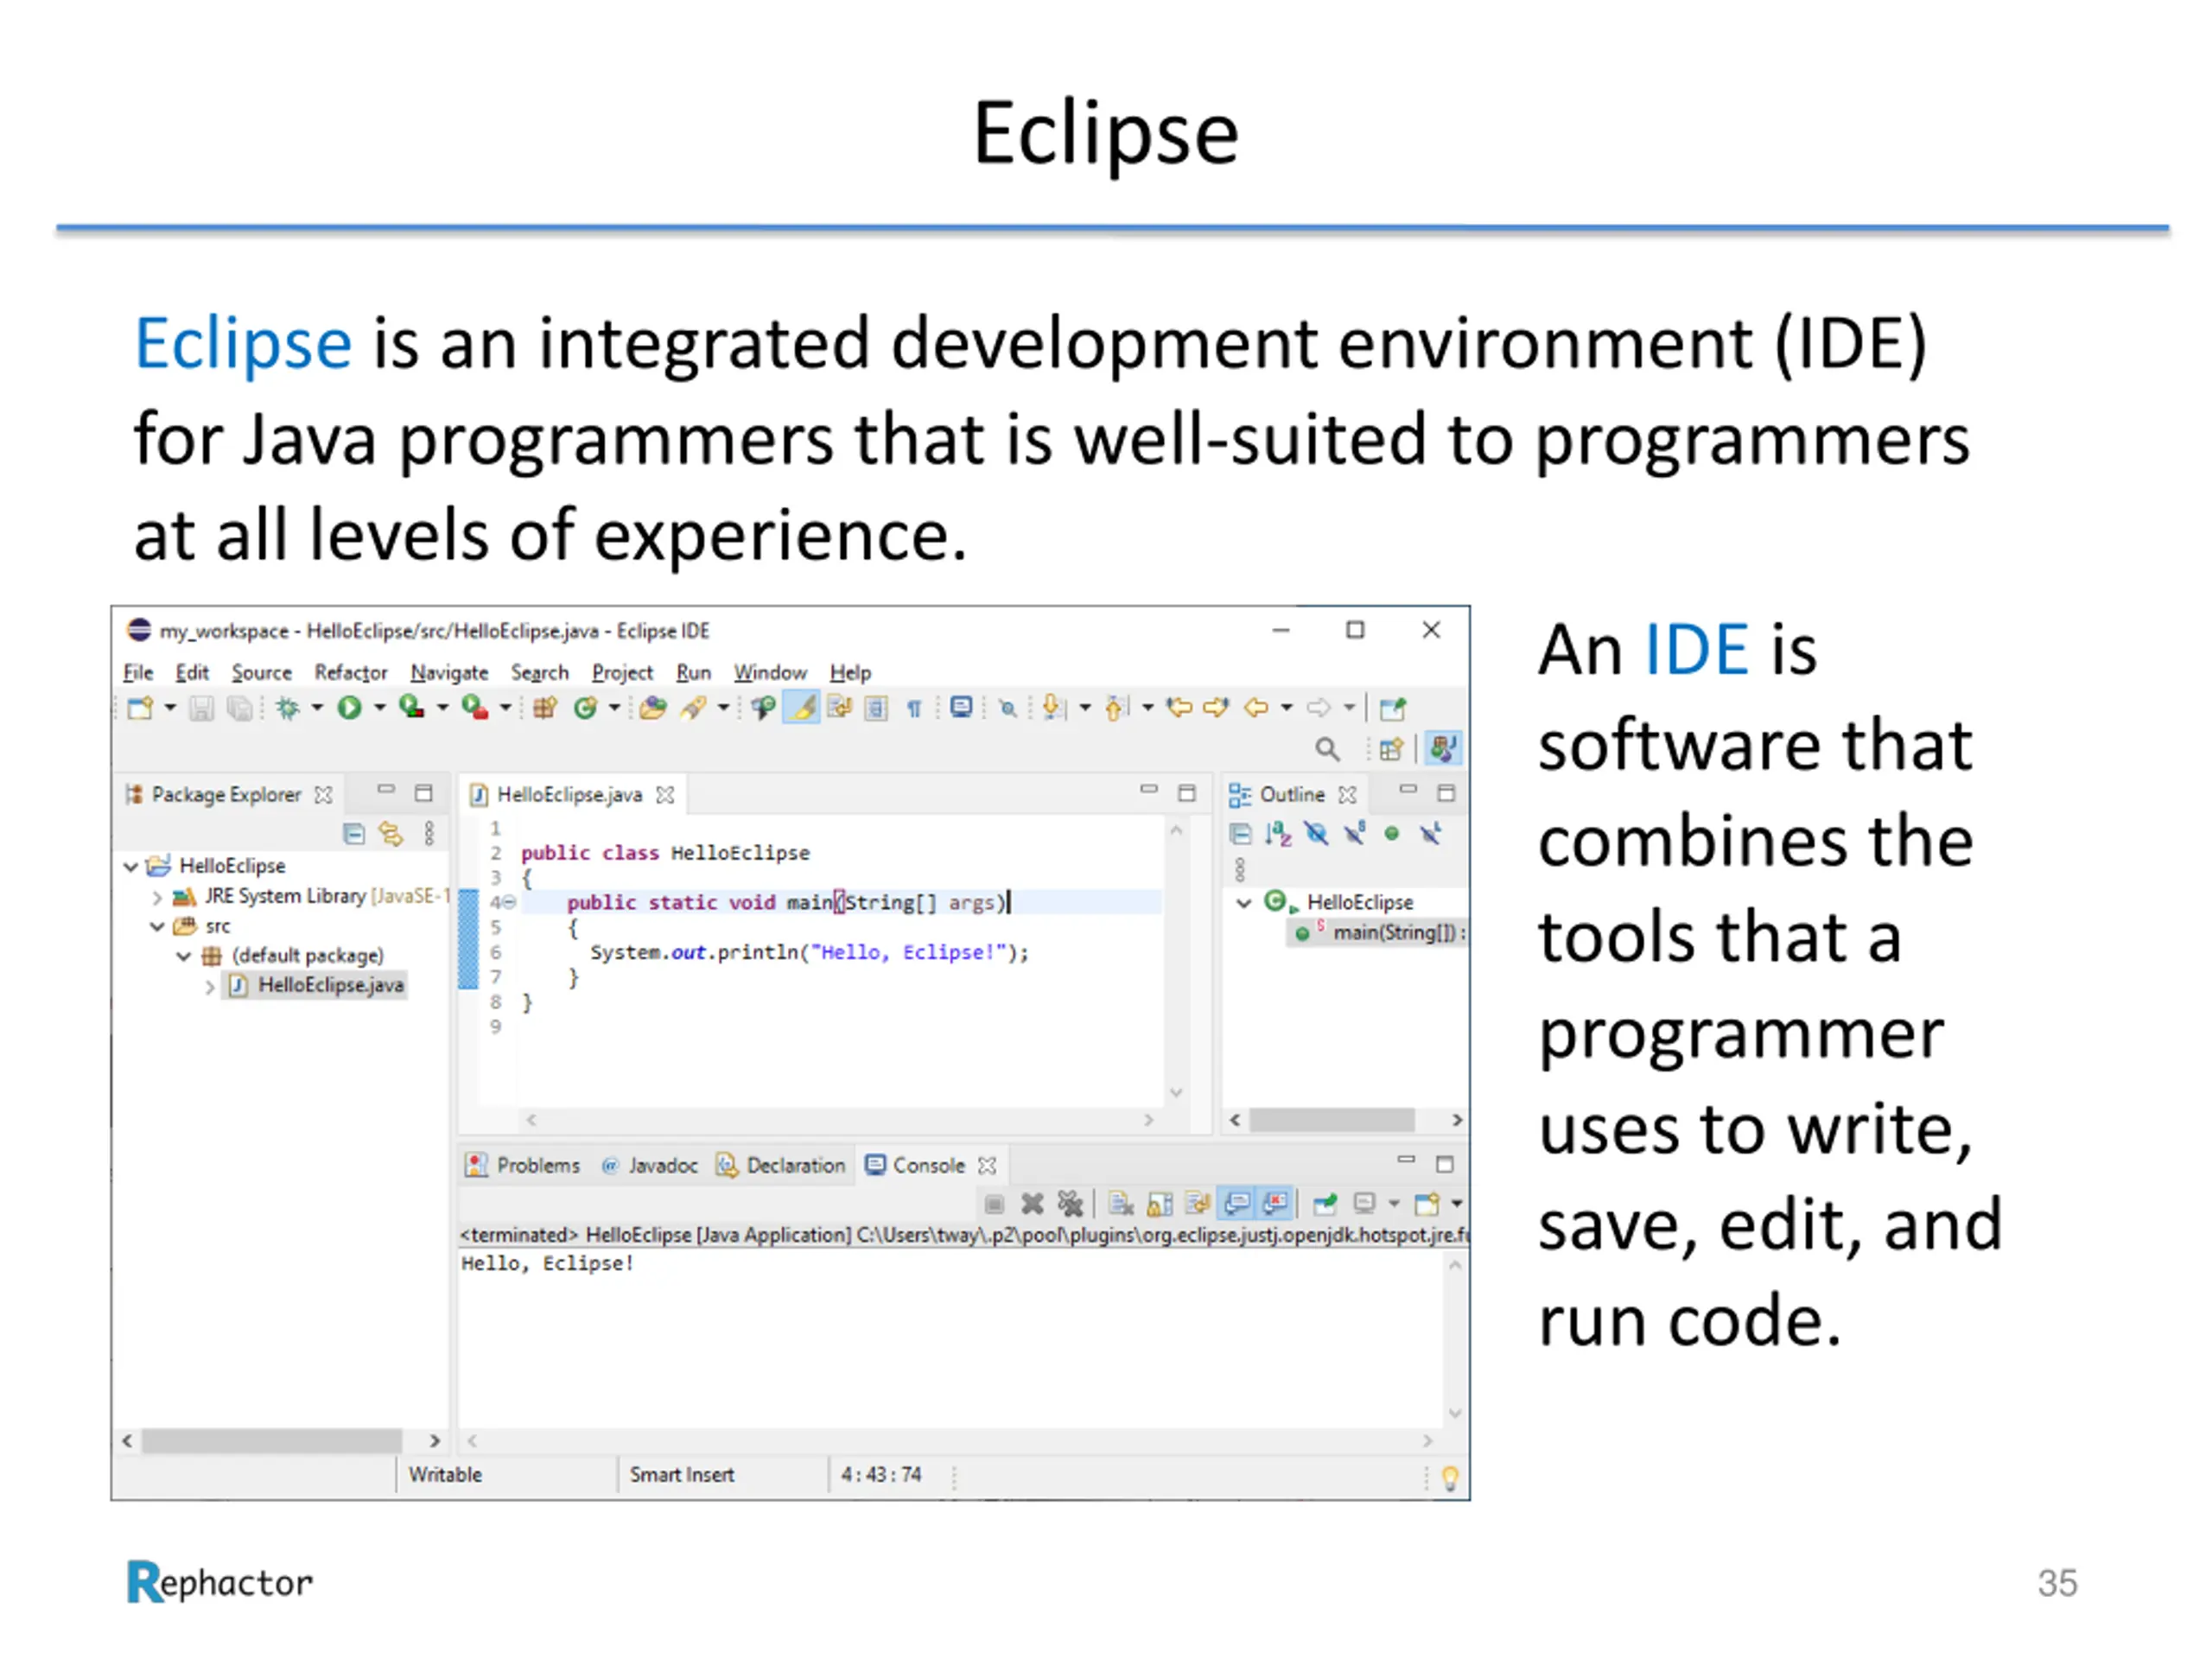Viewport: 2212px width, 1659px height.
Task: Click the Remove Launch X icon in Console
Action: (1032, 1203)
